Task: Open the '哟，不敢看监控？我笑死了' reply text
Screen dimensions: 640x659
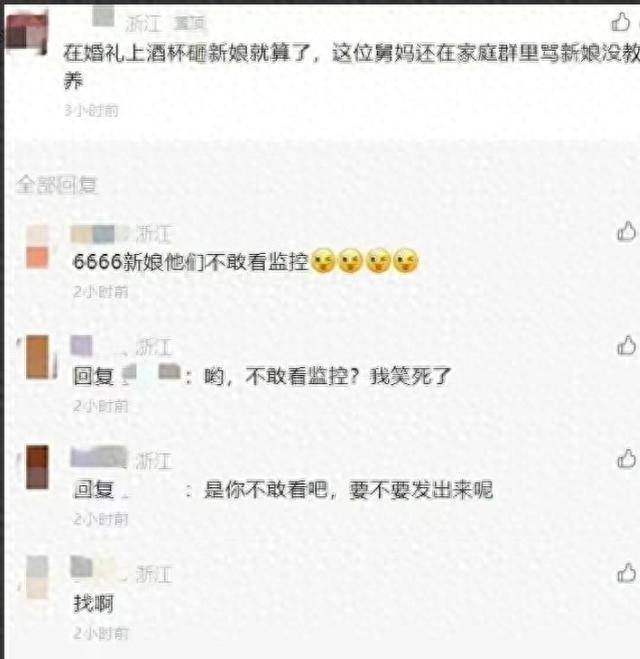Action: [x=261, y=376]
